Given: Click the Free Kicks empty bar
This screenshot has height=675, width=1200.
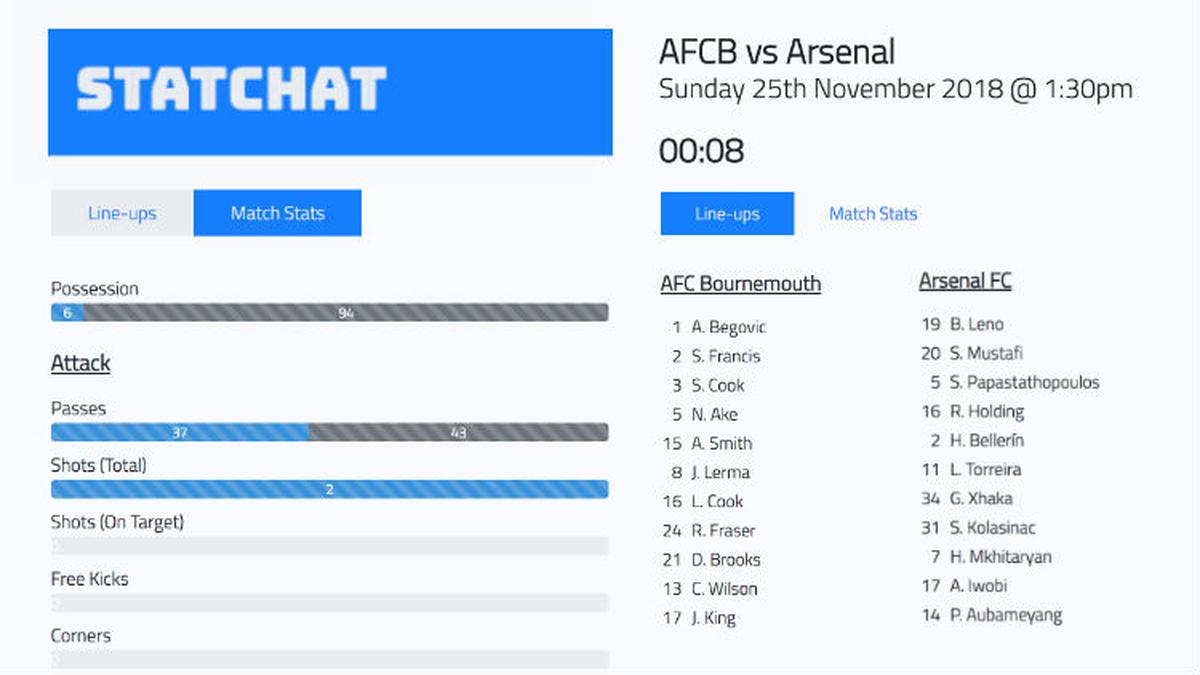Looking at the screenshot, I should click(329, 604).
